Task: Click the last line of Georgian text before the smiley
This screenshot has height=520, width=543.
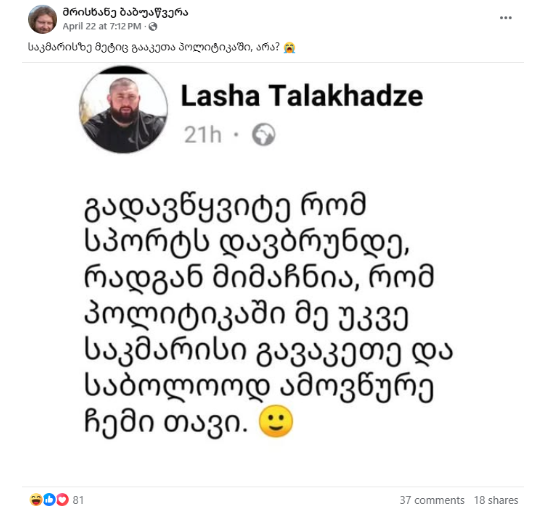Action: (166, 422)
